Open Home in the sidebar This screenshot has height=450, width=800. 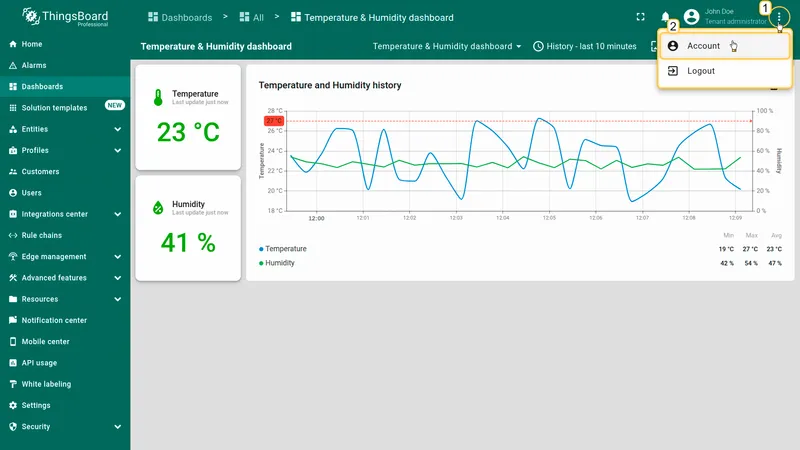[65, 44]
